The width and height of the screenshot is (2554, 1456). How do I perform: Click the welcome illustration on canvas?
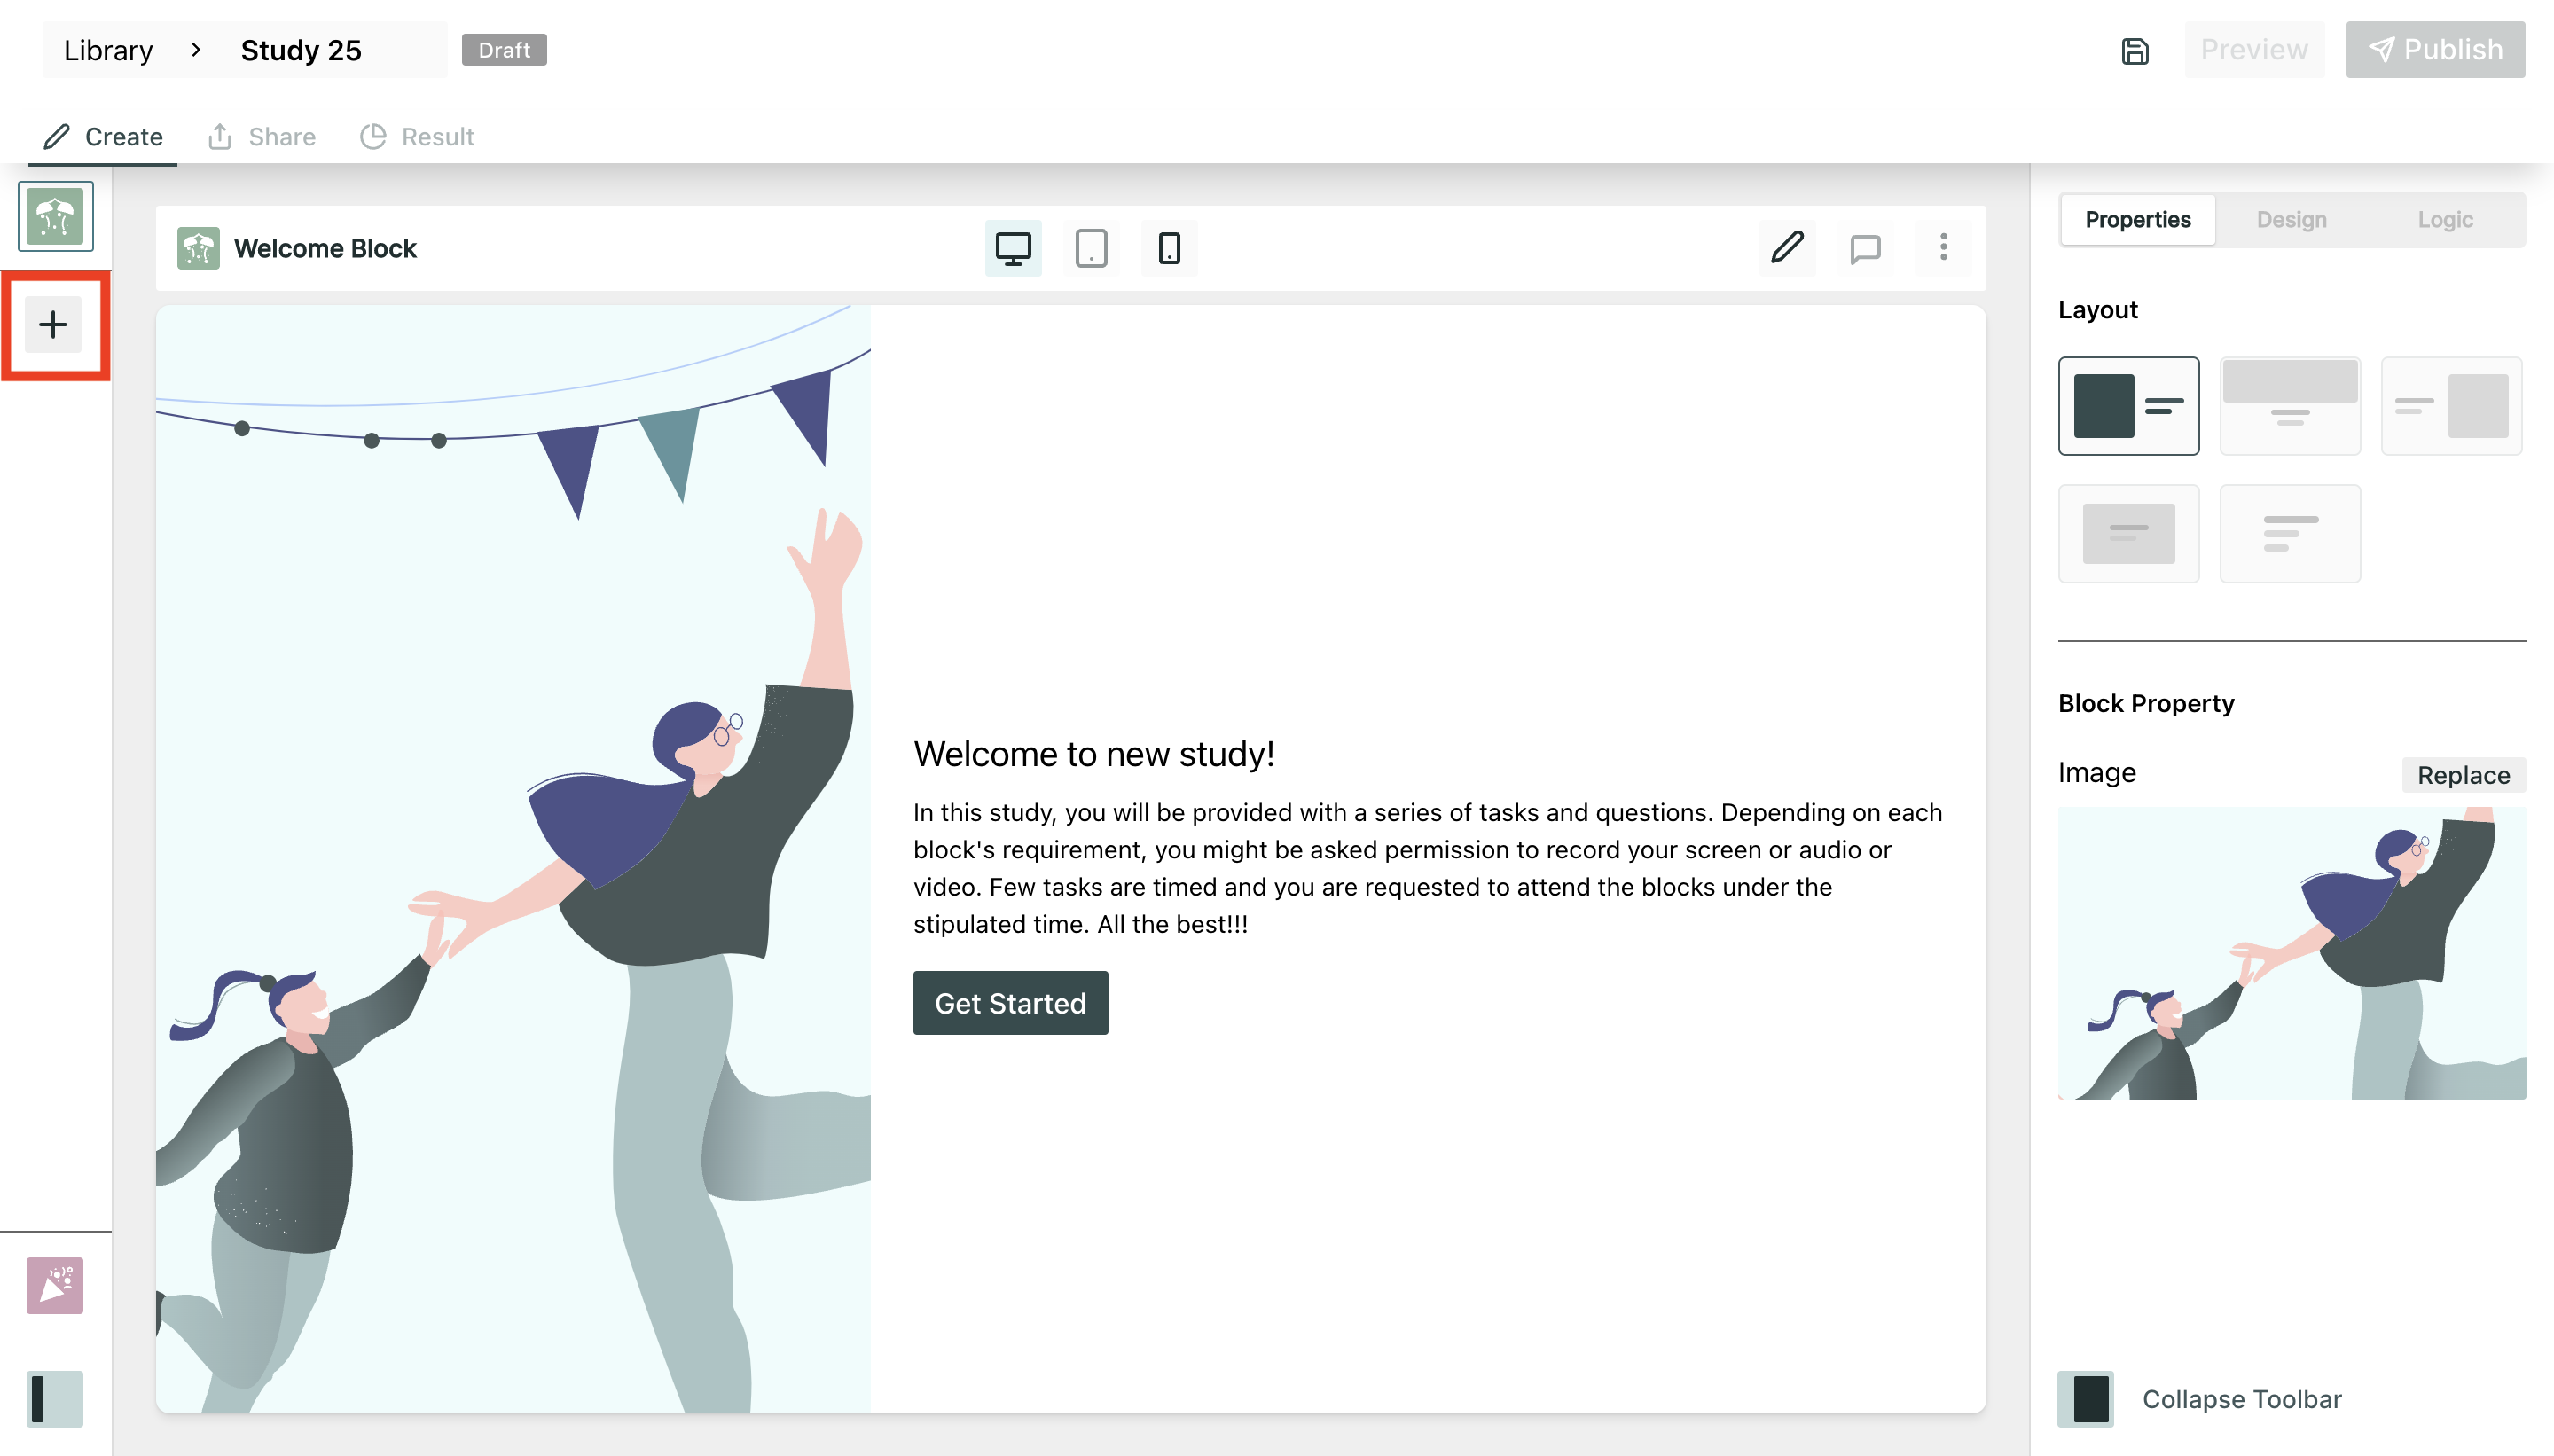point(513,860)
